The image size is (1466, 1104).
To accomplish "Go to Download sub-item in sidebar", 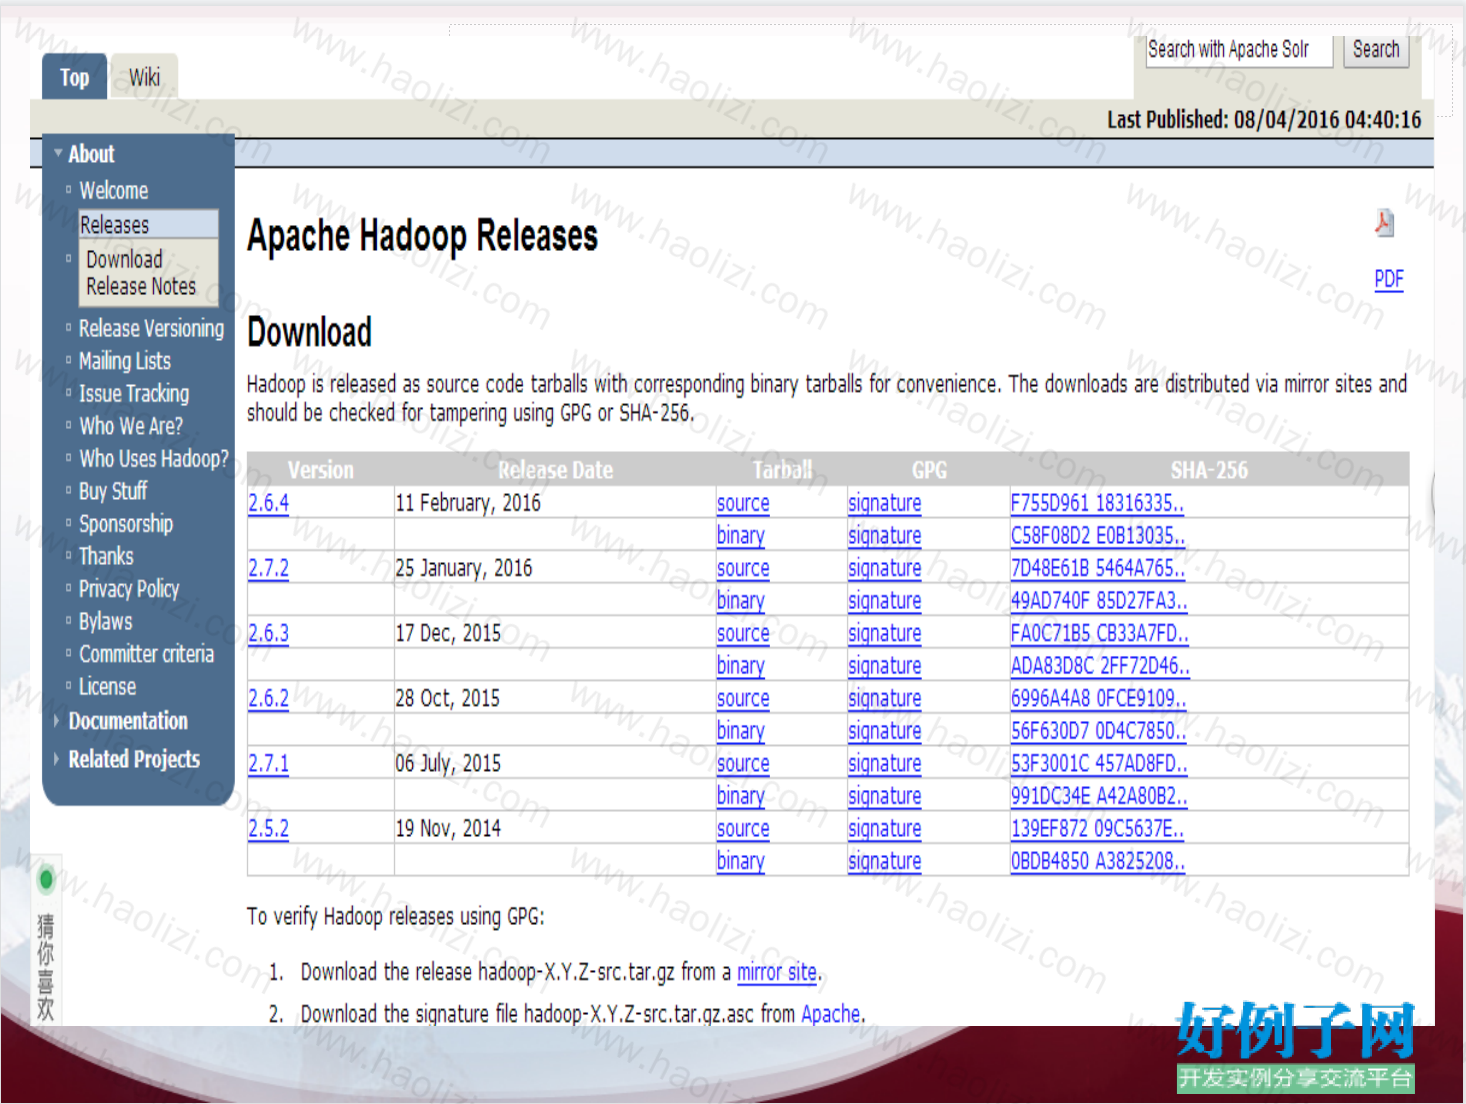I will (124, 259).
